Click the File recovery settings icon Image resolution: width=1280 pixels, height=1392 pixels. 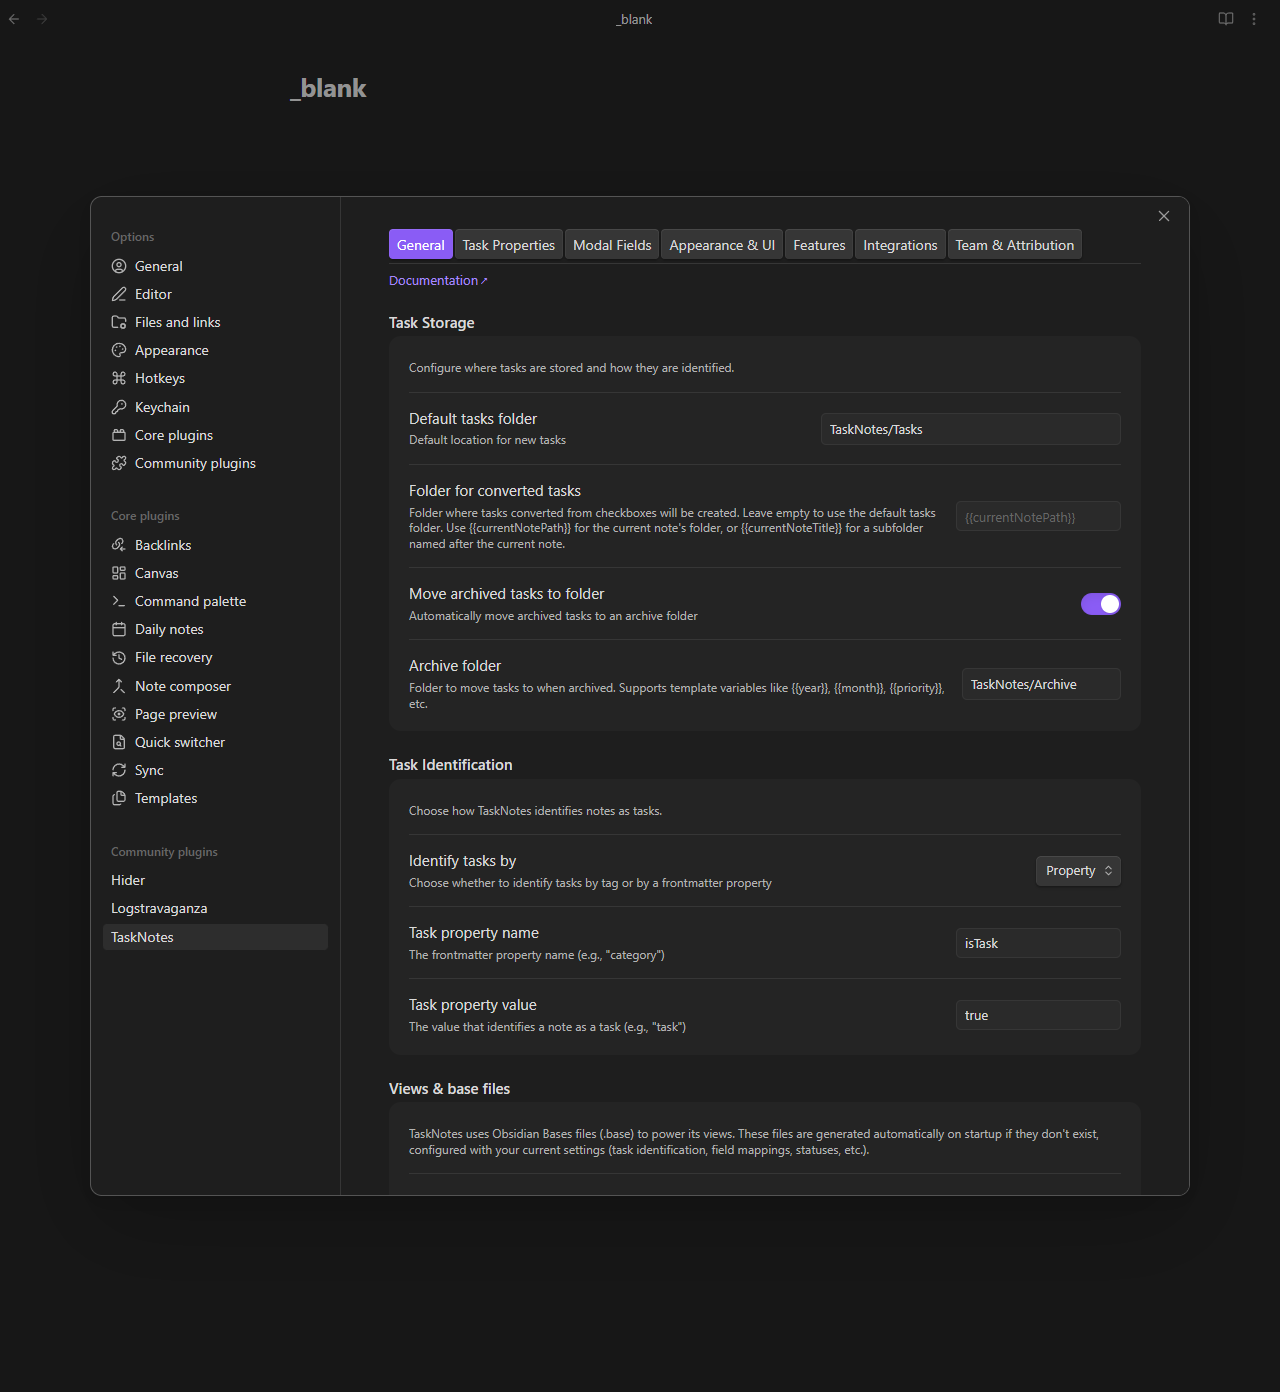[119, 657]
